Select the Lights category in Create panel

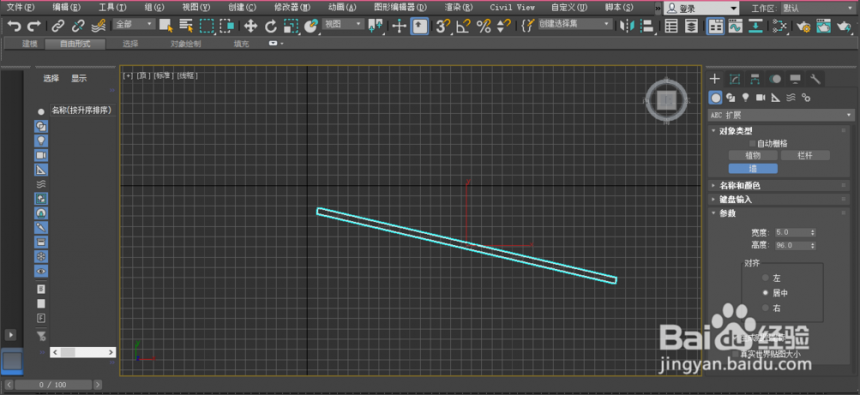pos(745,97)
